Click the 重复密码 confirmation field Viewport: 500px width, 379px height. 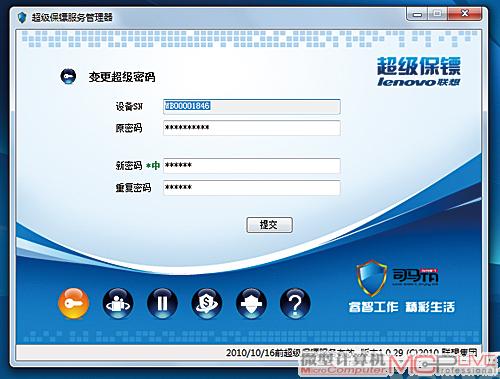coord(252,187)
